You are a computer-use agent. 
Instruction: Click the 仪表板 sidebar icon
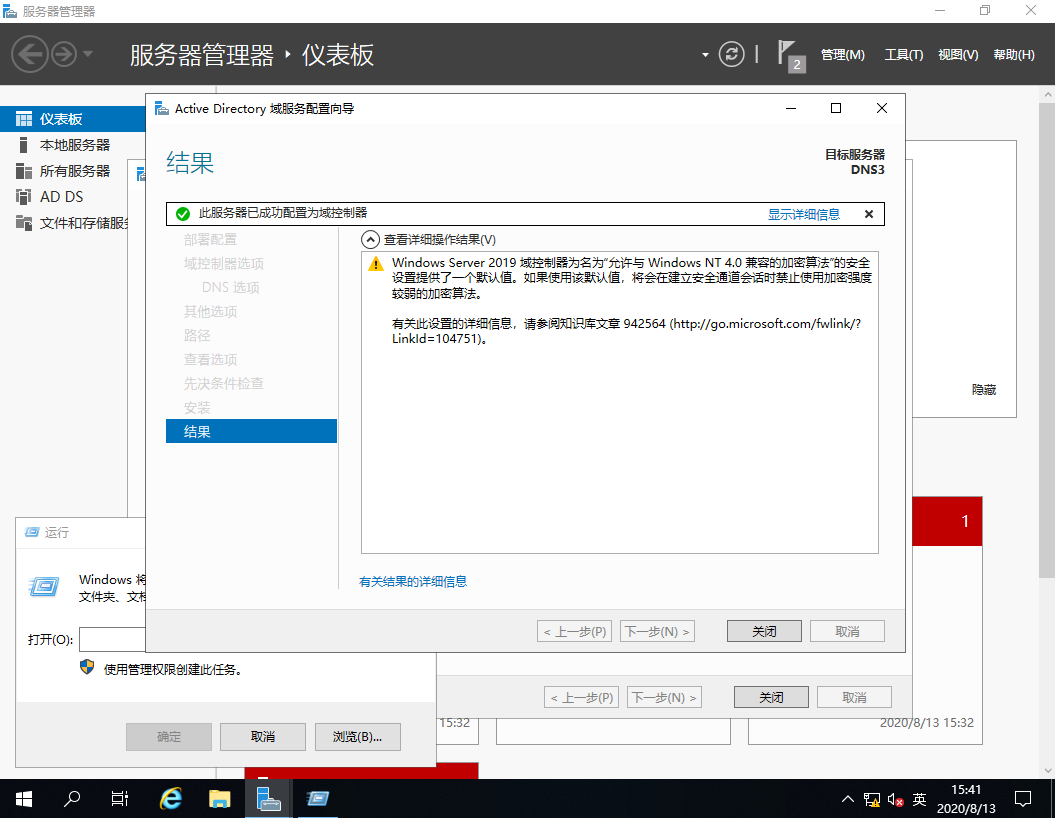(24, 119)
